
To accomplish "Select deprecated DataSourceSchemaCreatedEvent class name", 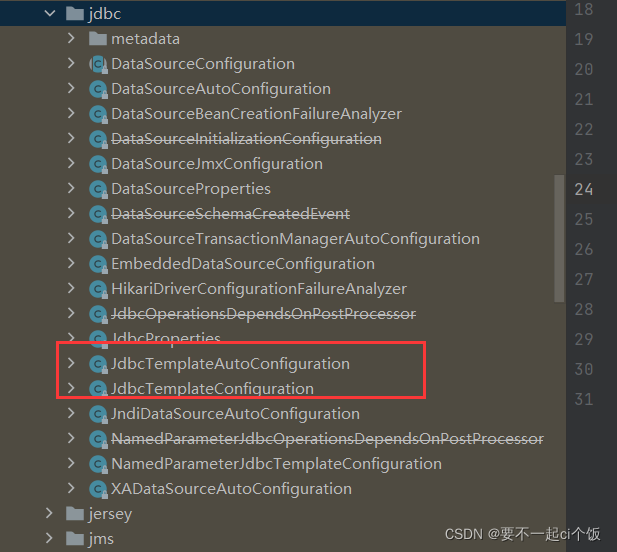I will point(231,214).
